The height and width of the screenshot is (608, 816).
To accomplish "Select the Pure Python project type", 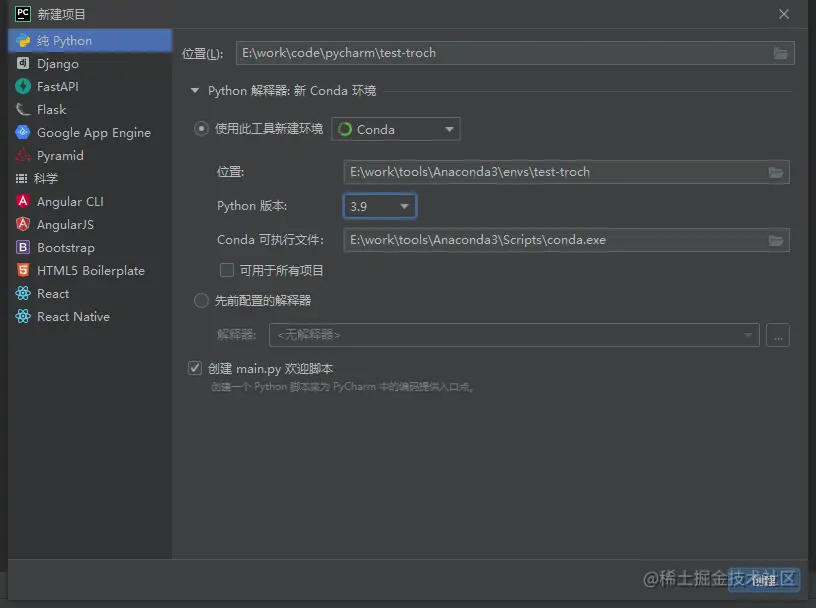I will point(90,41).
